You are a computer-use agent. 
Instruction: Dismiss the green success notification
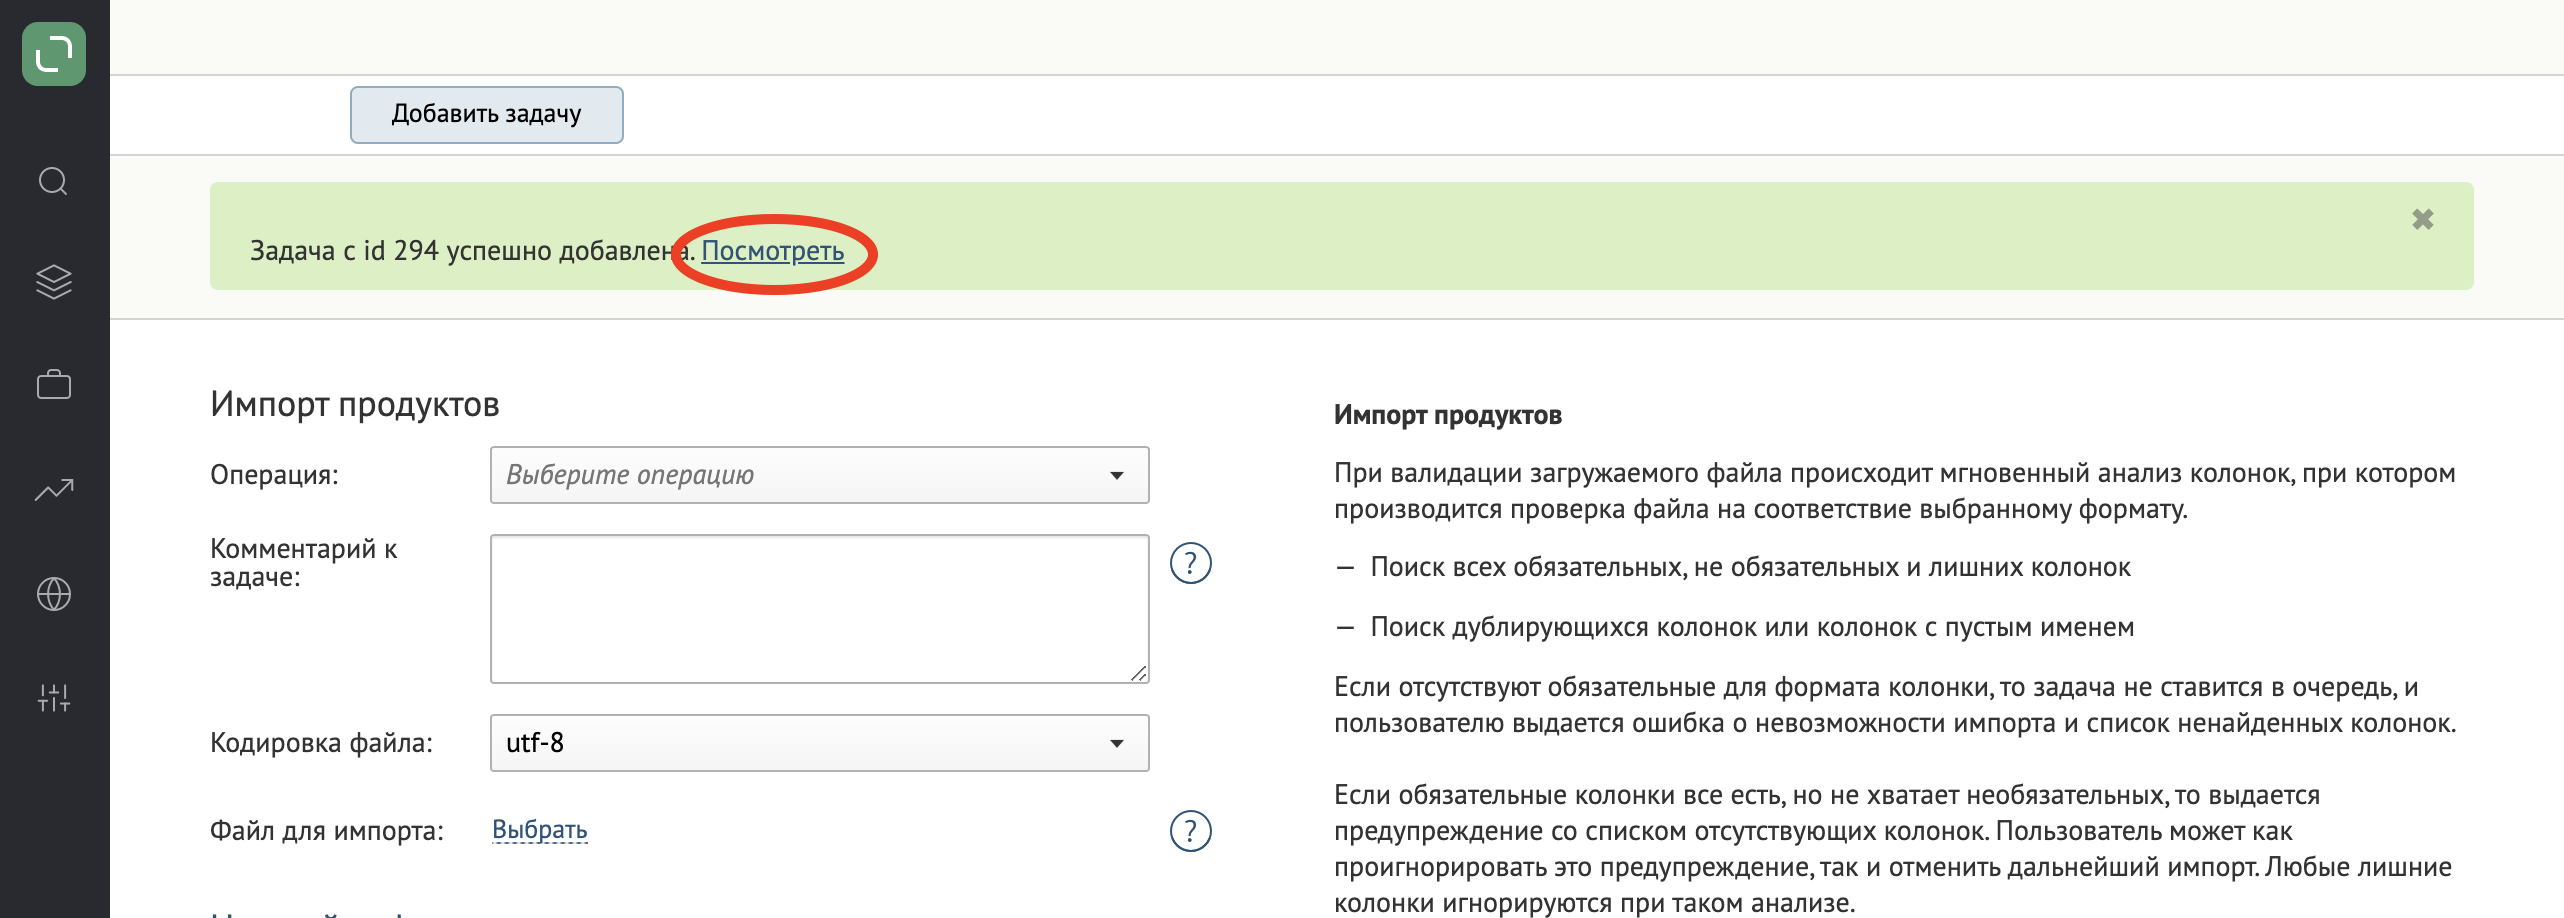pos(2422,219)
